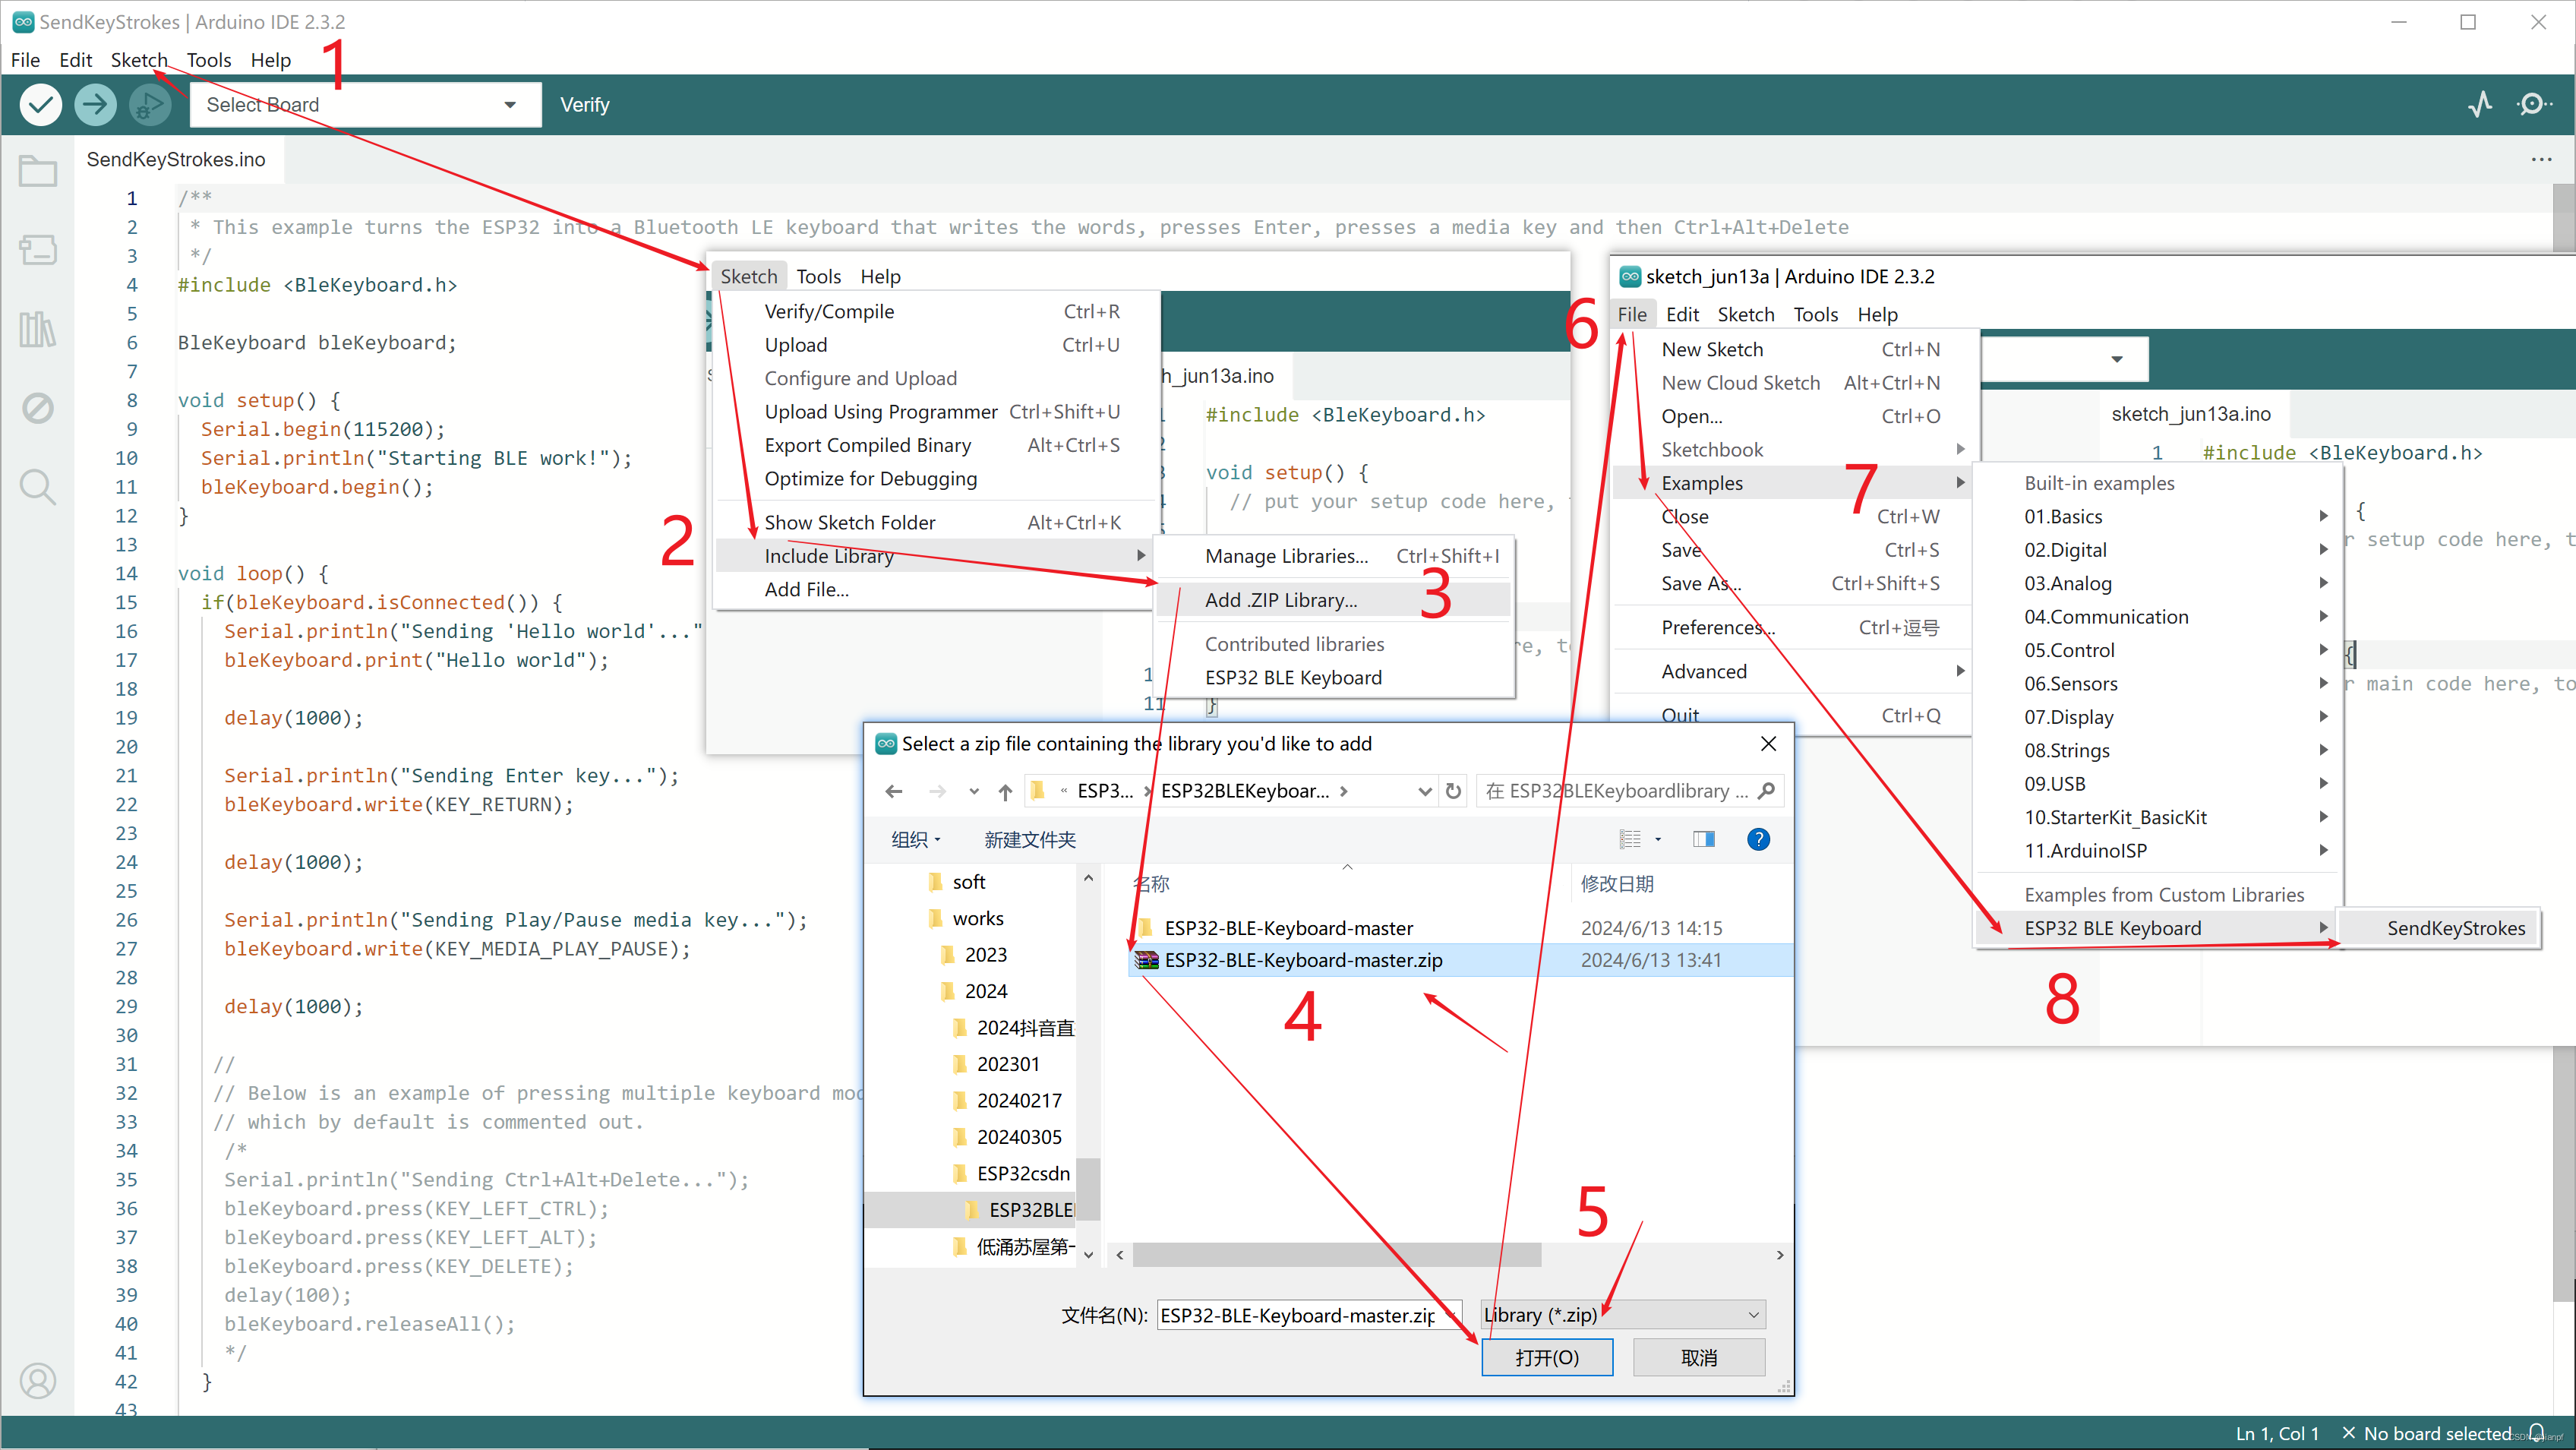Toggle the preview pane icon in dialog
The image size is (2576, 1450).
pos(1704,839)
